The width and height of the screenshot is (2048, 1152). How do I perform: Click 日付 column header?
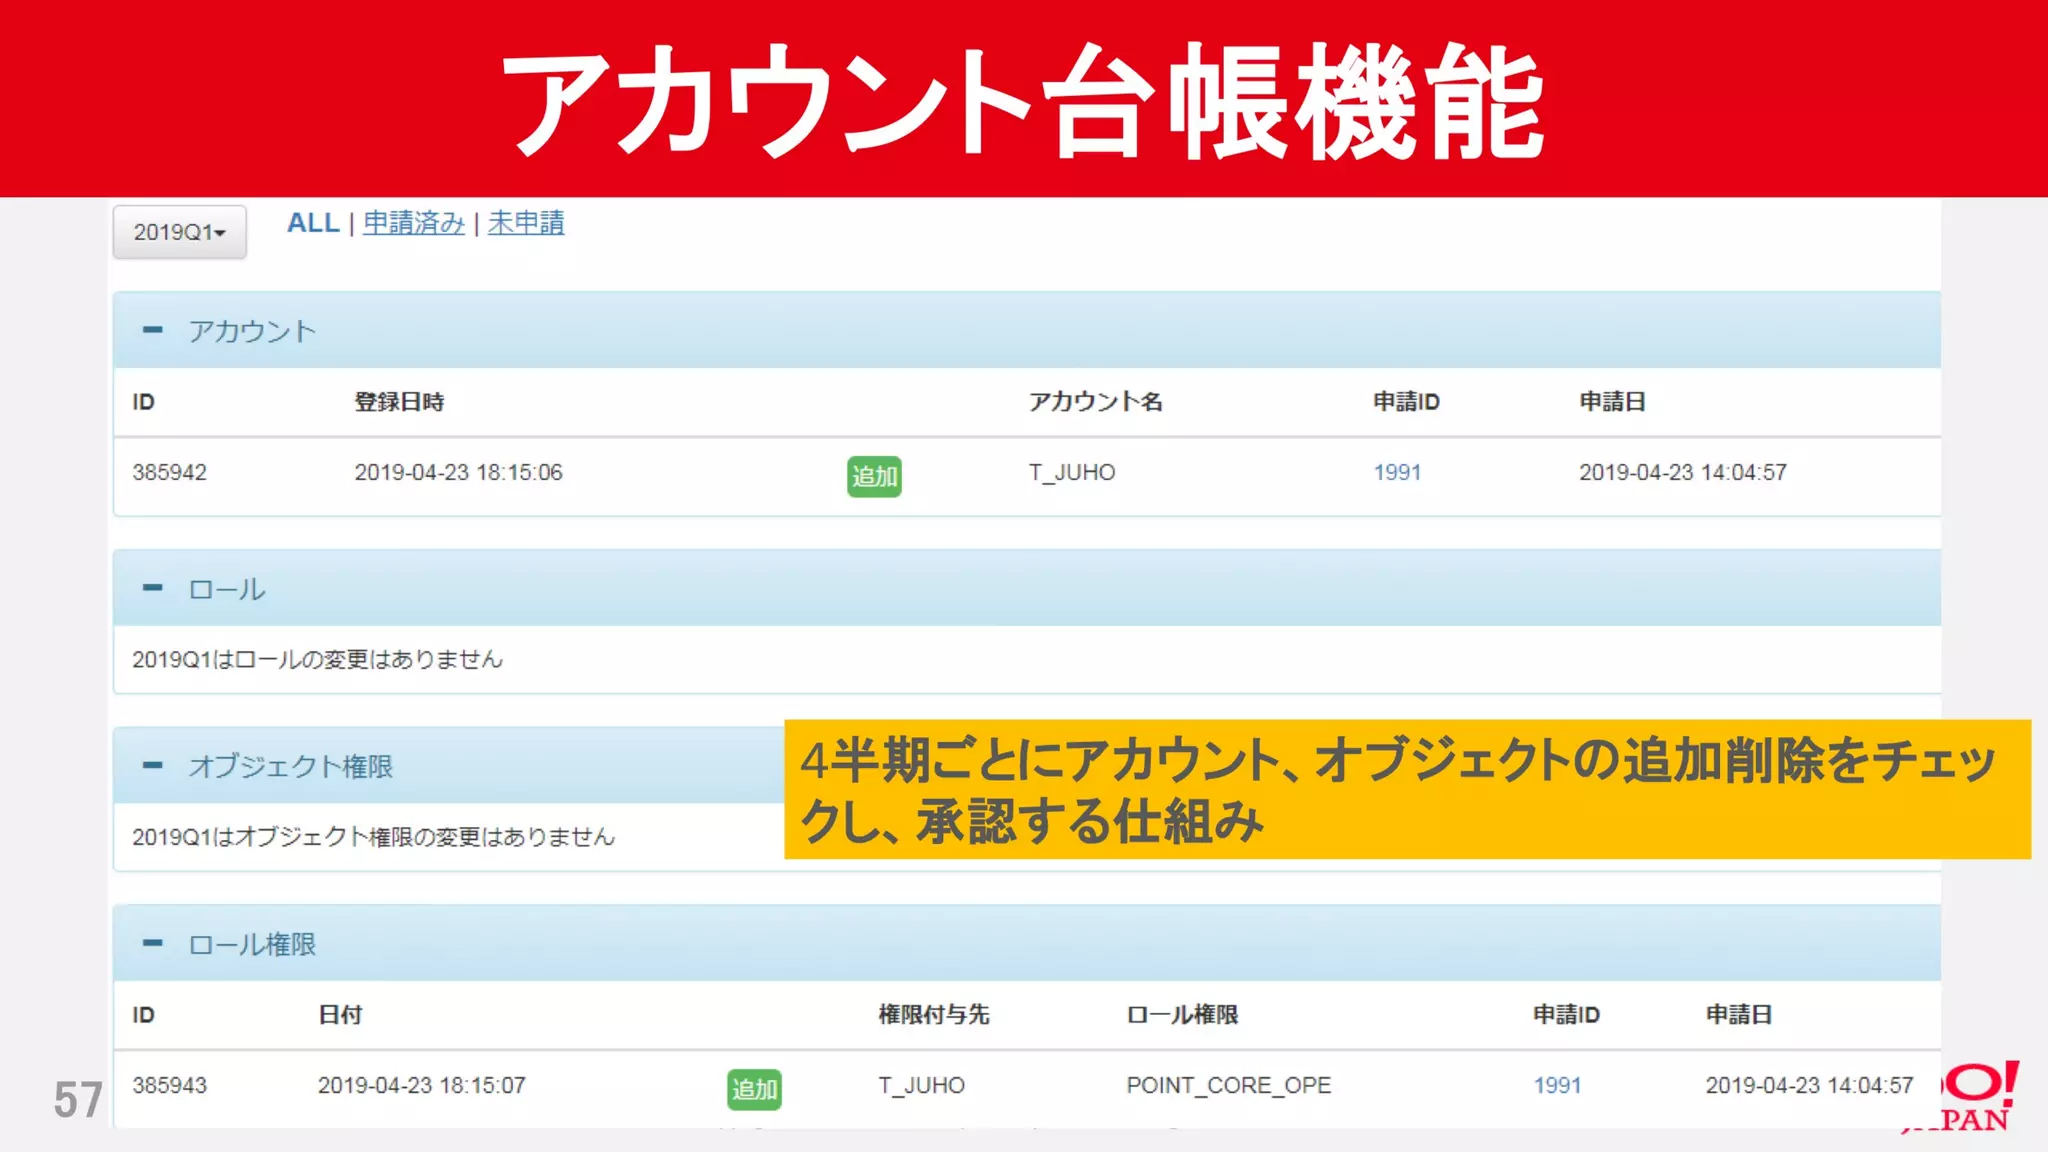pyautogui.click(x=339, y=1015)
